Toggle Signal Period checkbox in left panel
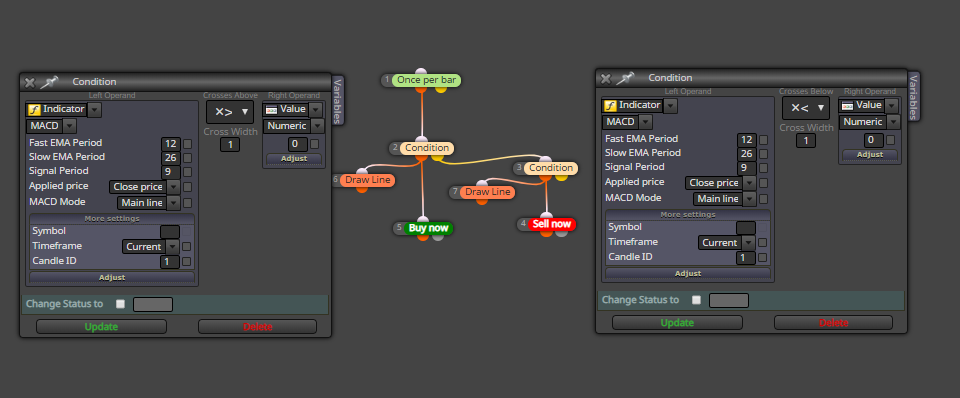The image size is (960, 398). (x=187, y=172)
